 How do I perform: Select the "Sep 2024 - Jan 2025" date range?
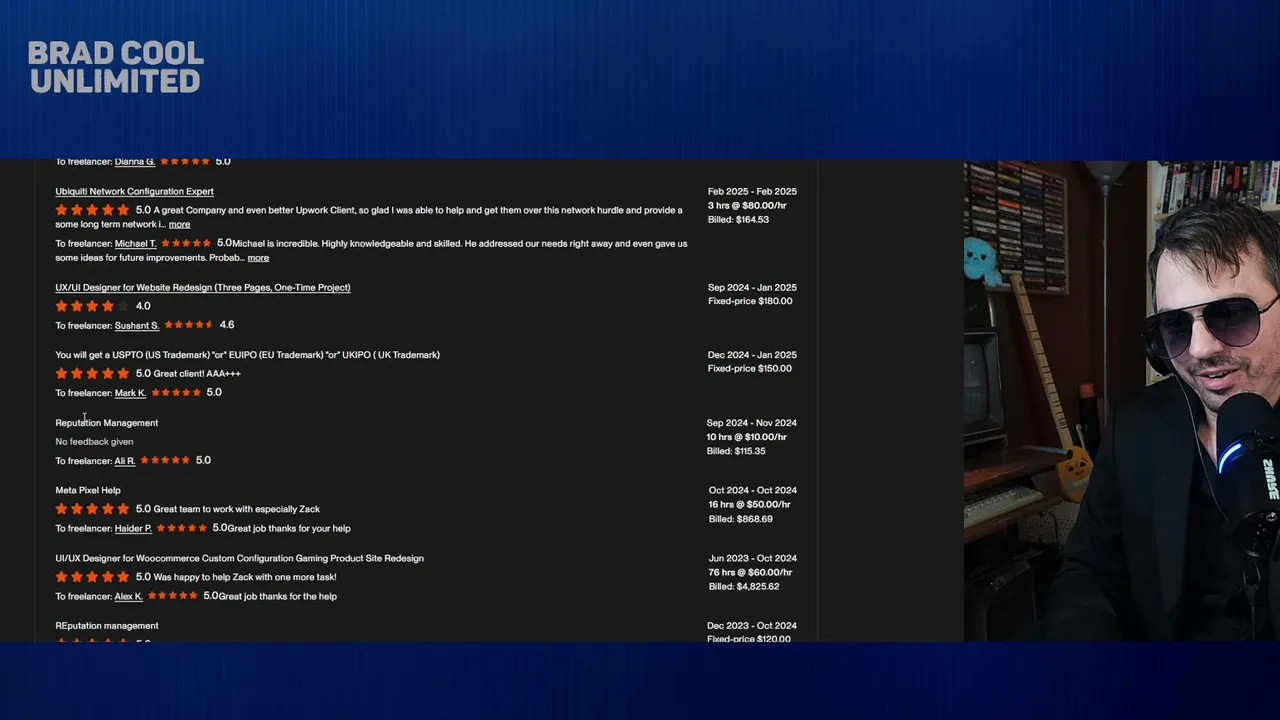pyautogui.click(x=752, y=288)
